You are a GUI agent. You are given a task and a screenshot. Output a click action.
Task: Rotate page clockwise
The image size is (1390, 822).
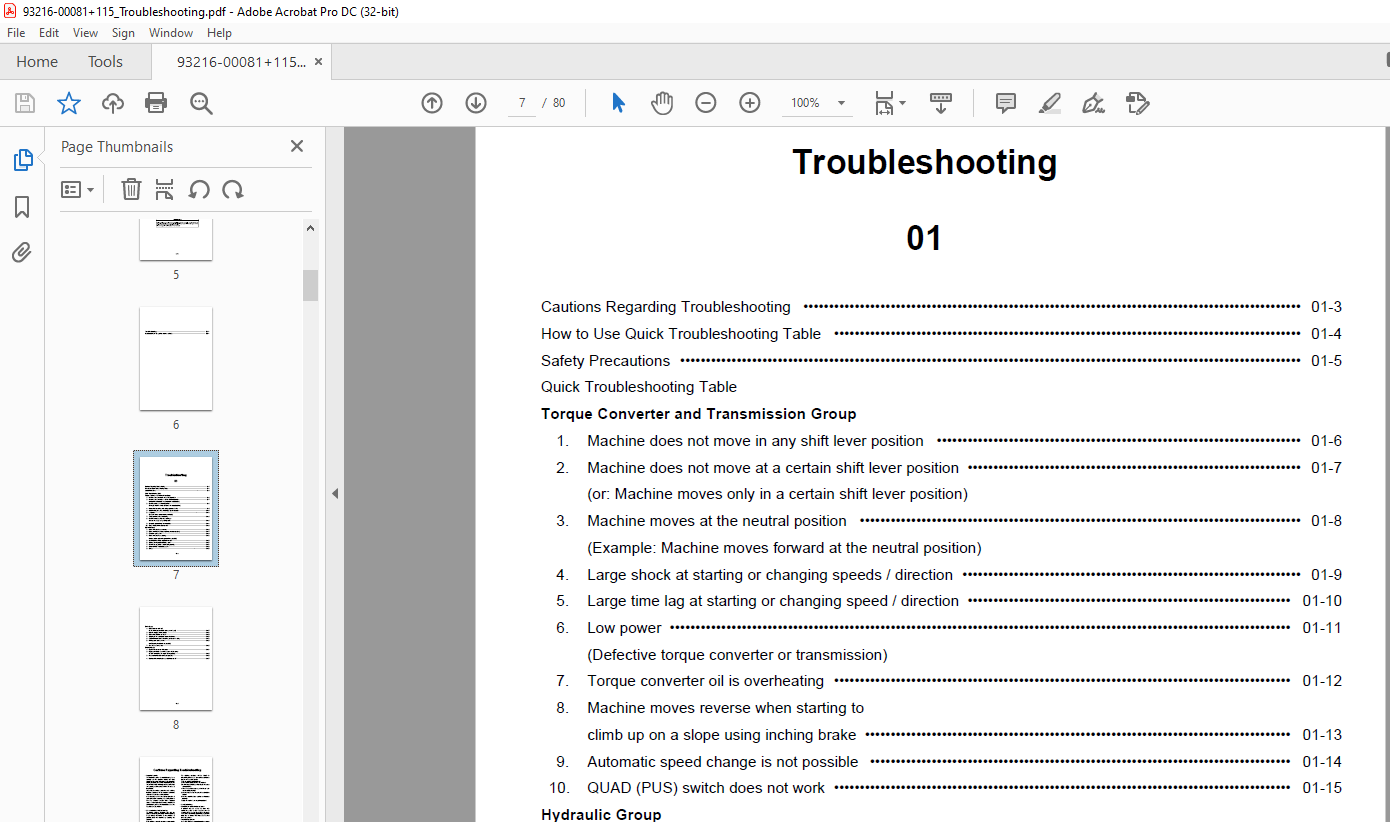(x=233, y=189)
